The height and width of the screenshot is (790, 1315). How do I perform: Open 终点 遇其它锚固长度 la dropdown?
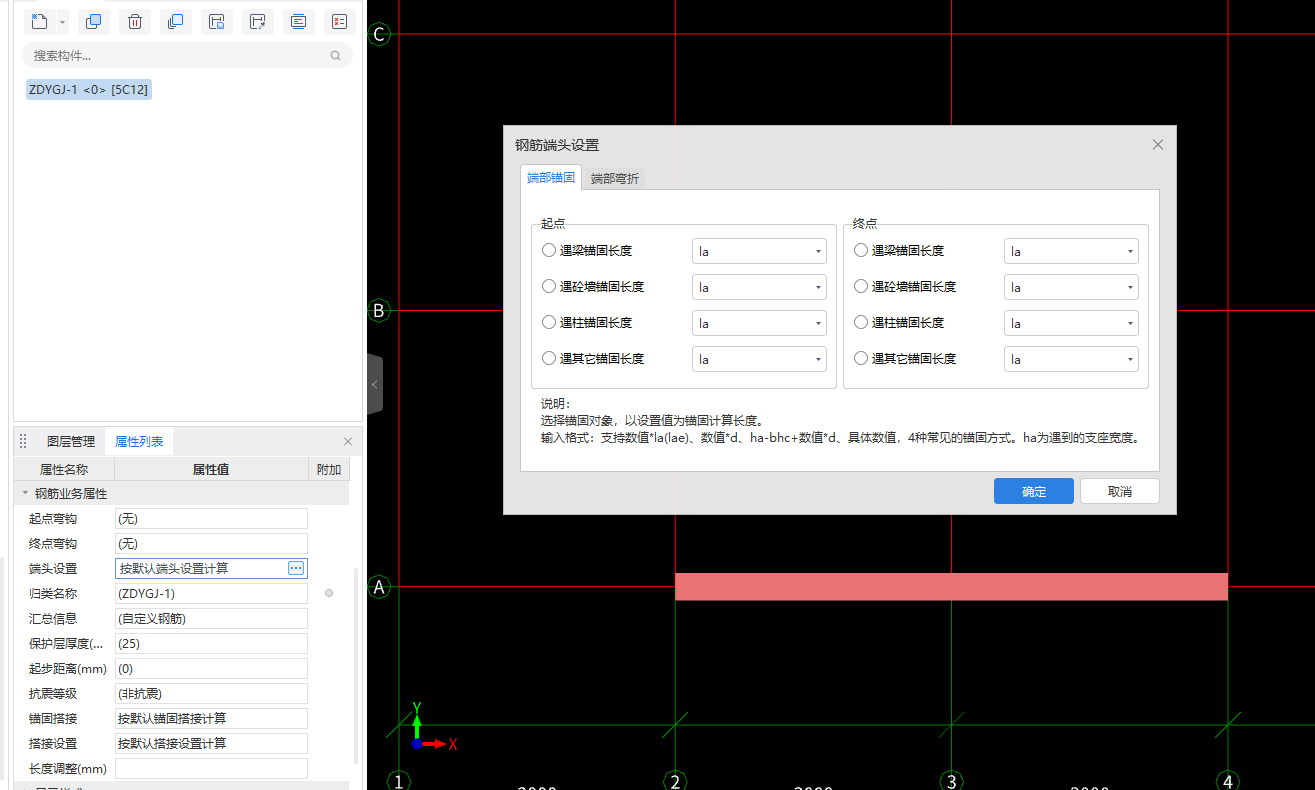(1071, 359)
